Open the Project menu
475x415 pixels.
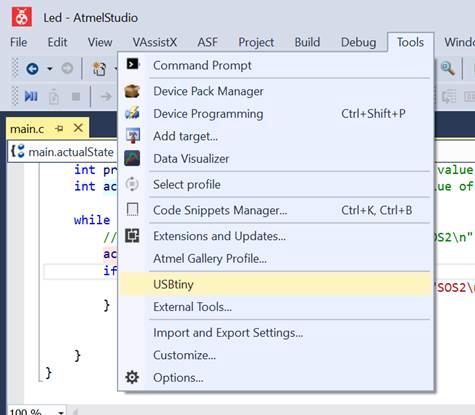tap(256, 42)
